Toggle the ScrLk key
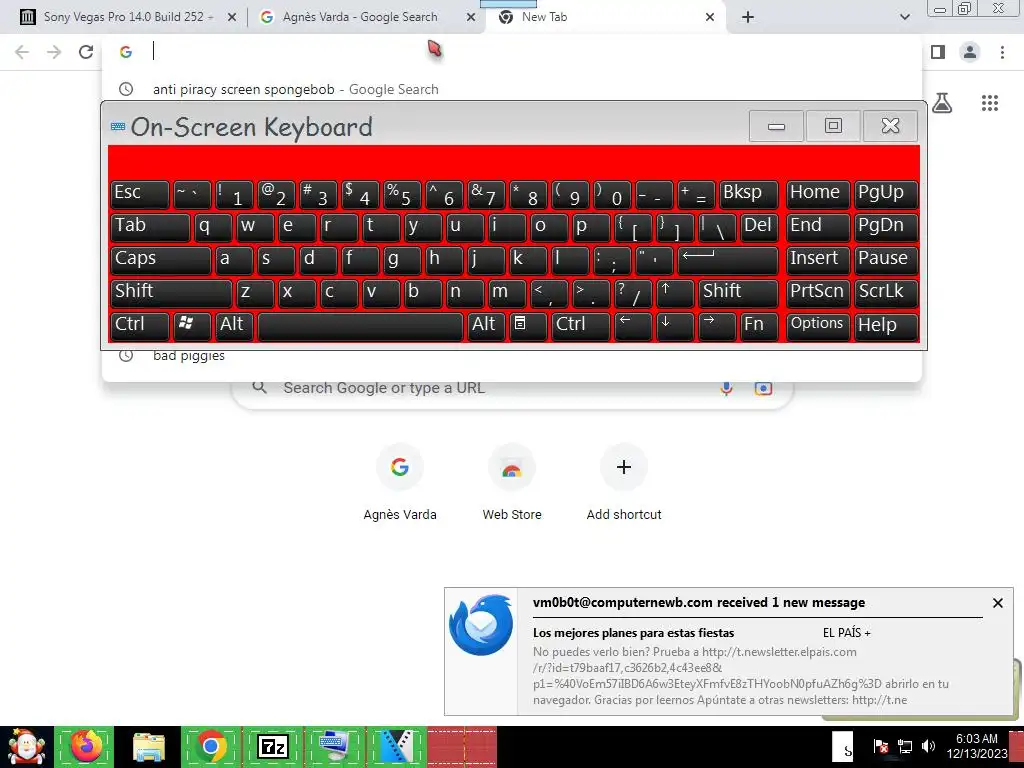The width and height of the screenshot is (1024, 768). point(886,294)
